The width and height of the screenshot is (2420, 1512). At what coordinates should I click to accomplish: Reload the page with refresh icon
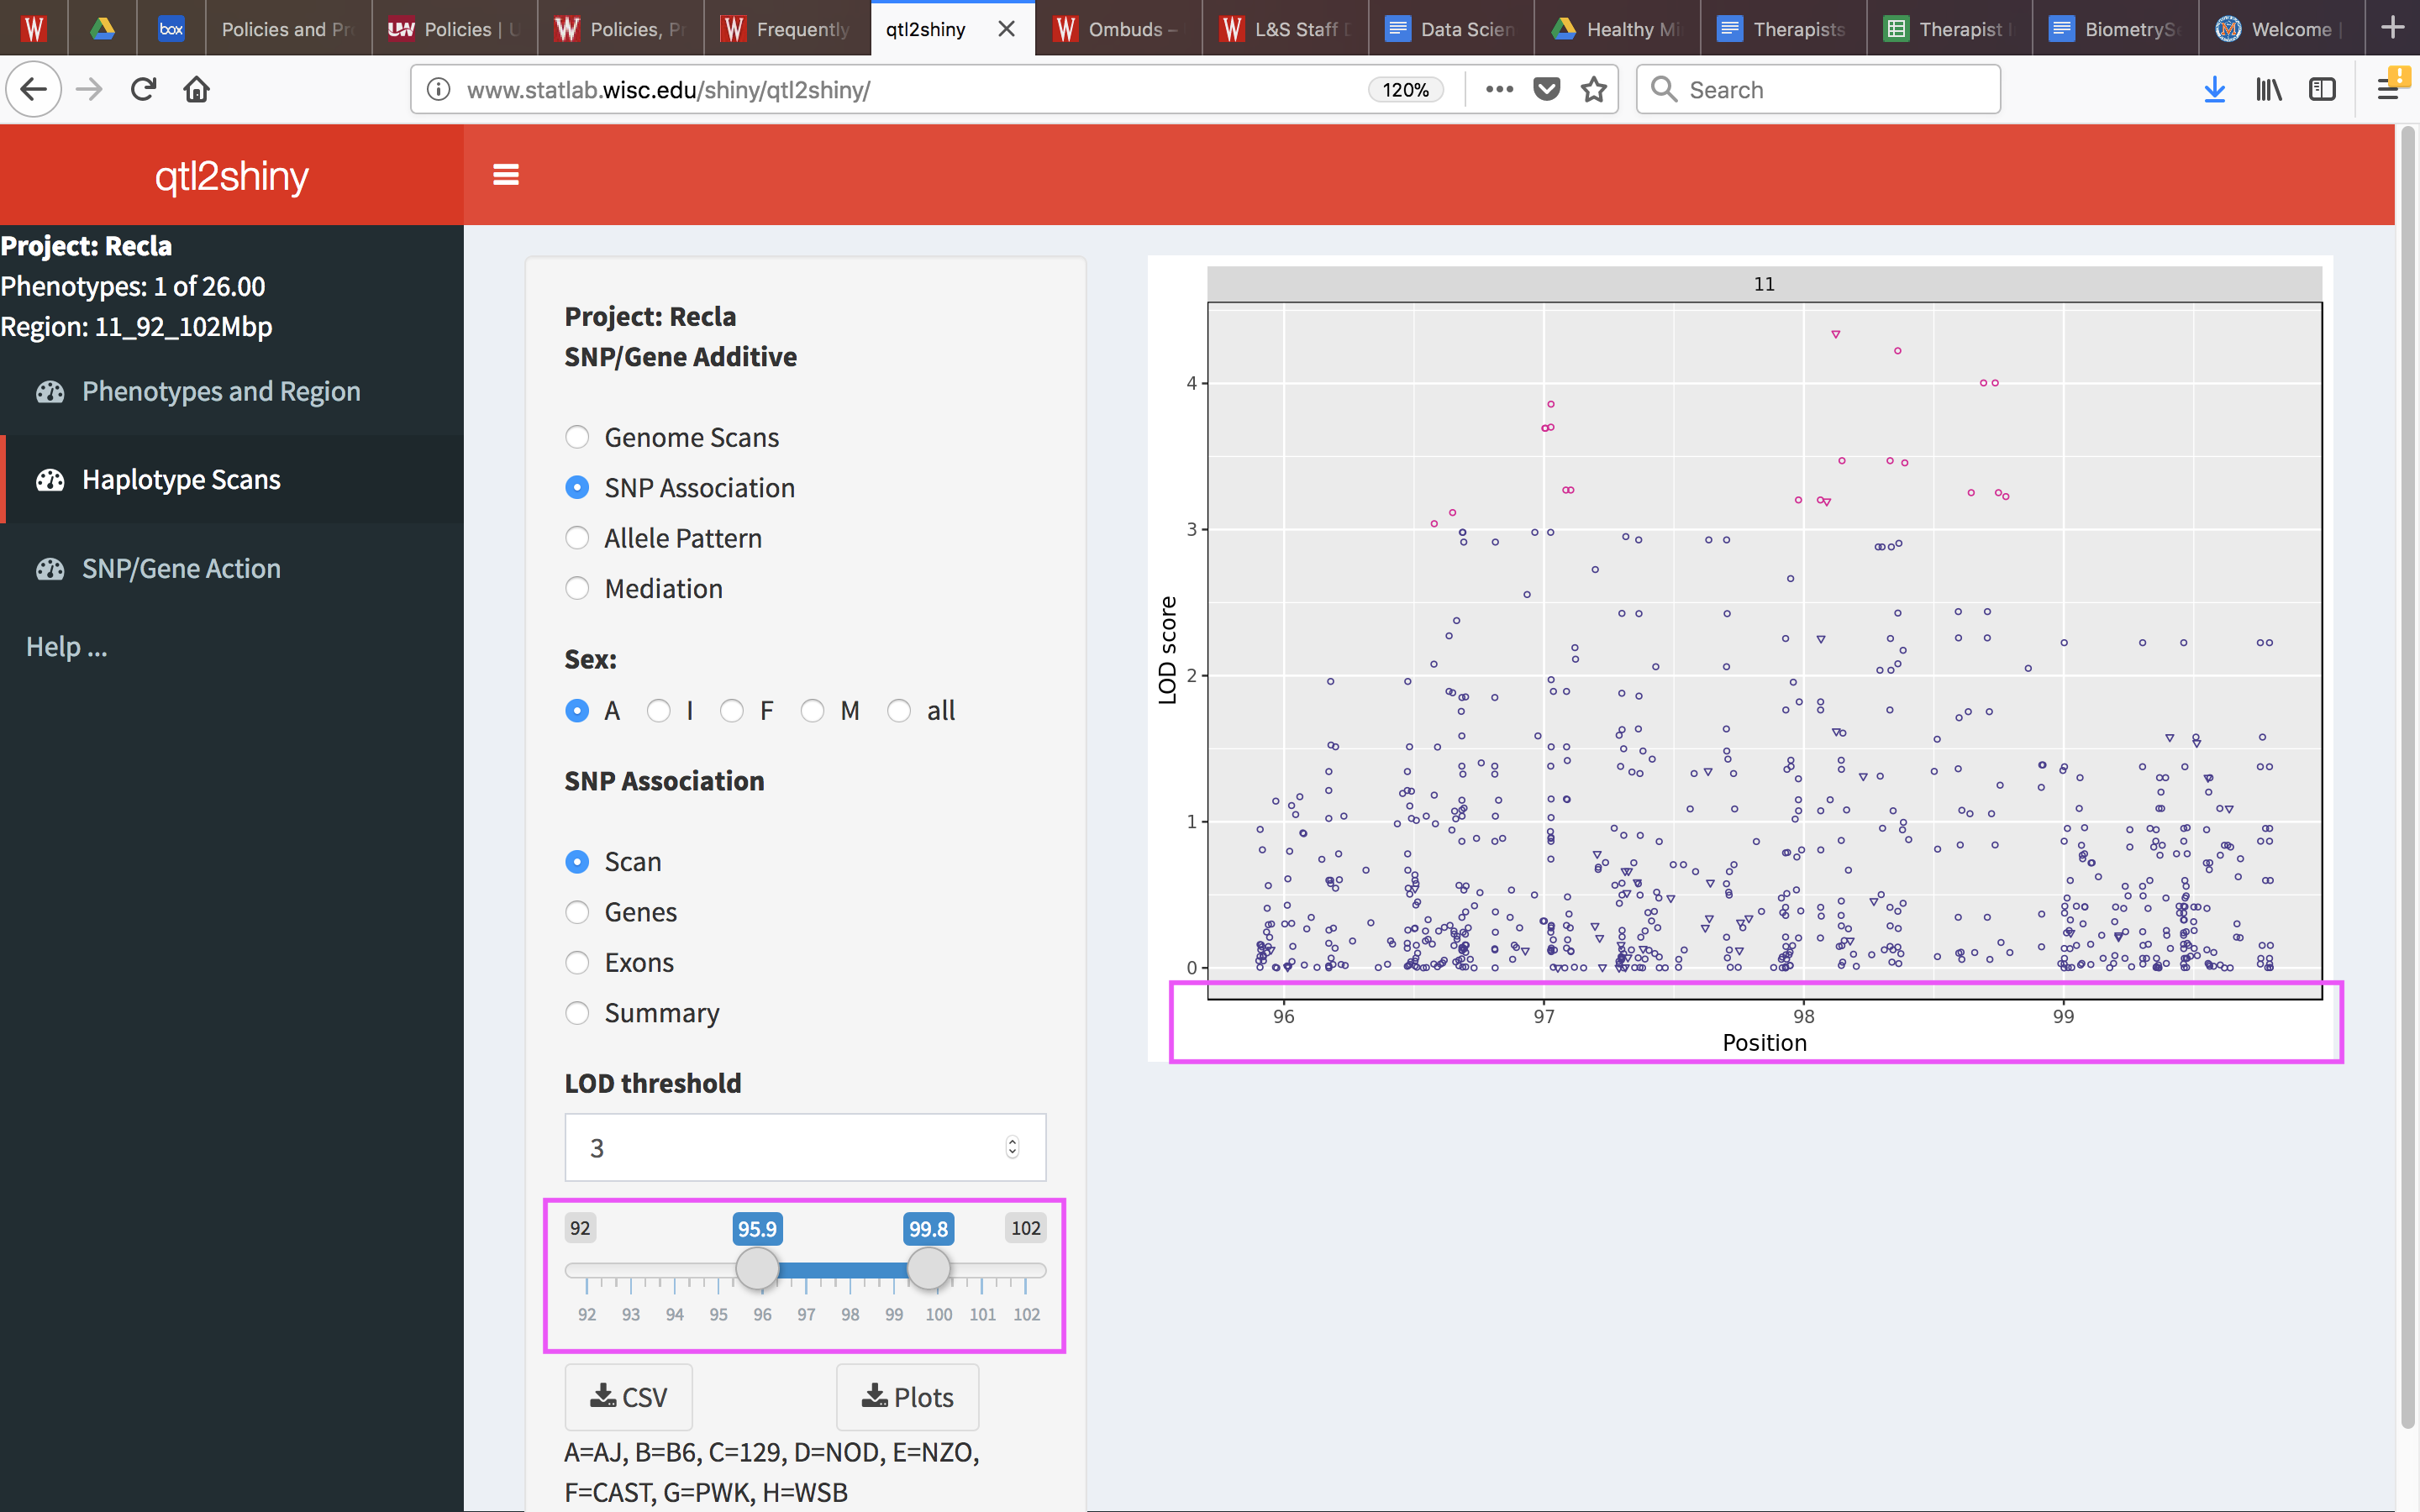(x=143, y=89)
